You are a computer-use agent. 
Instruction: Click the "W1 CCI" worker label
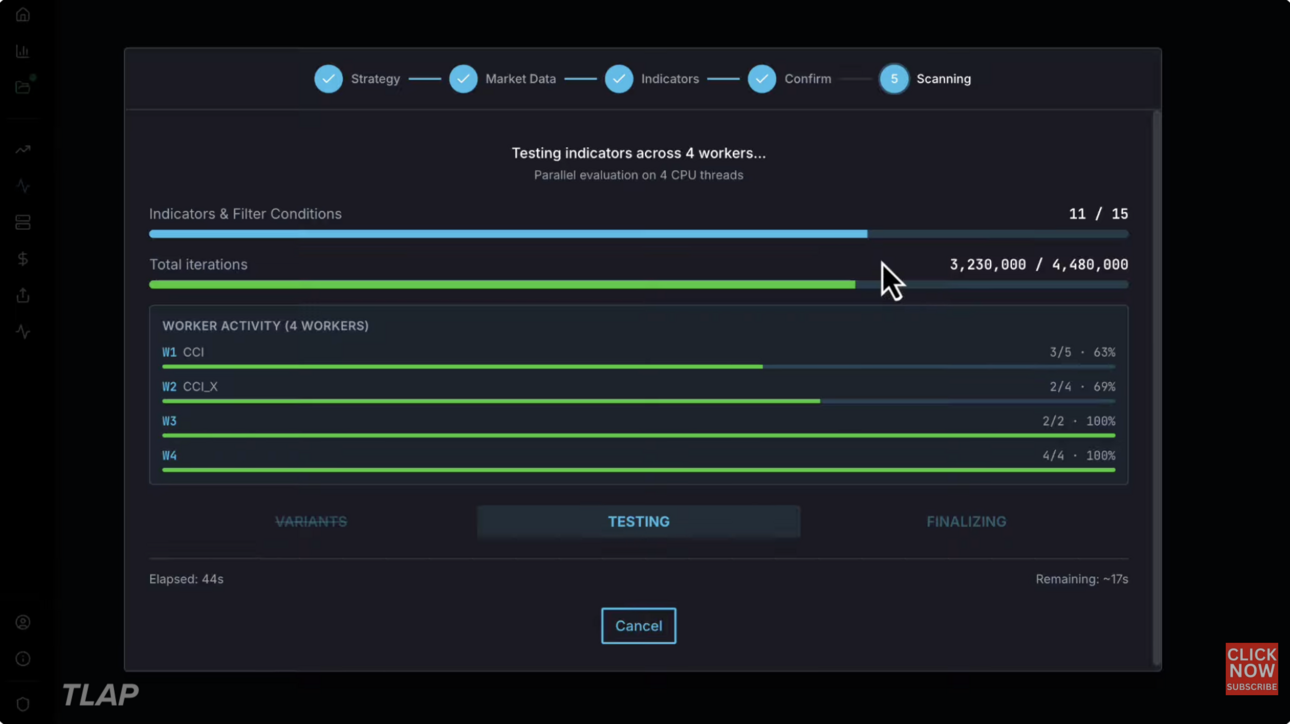(183, 352)
